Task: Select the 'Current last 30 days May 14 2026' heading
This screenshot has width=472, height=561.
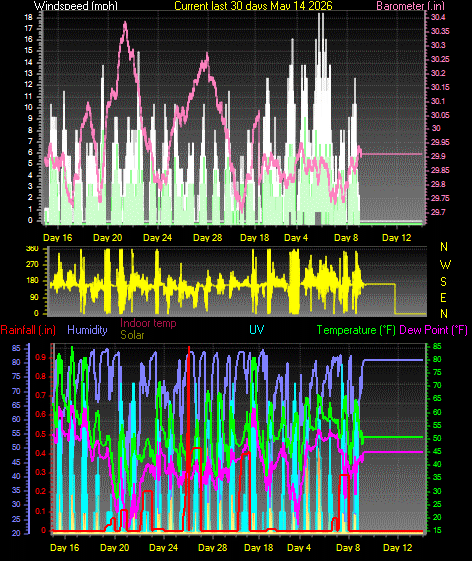Action: [253, 5]
